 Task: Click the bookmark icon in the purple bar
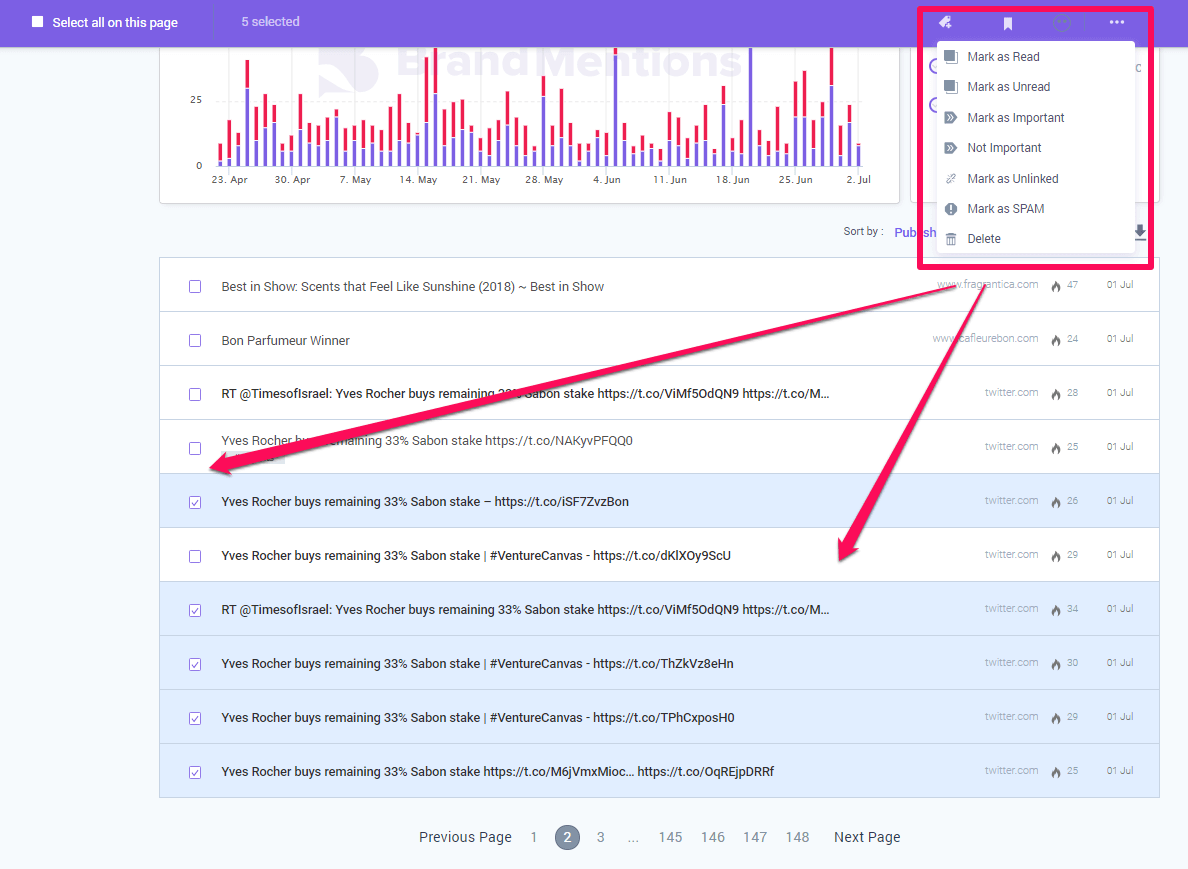[1008, 23]
